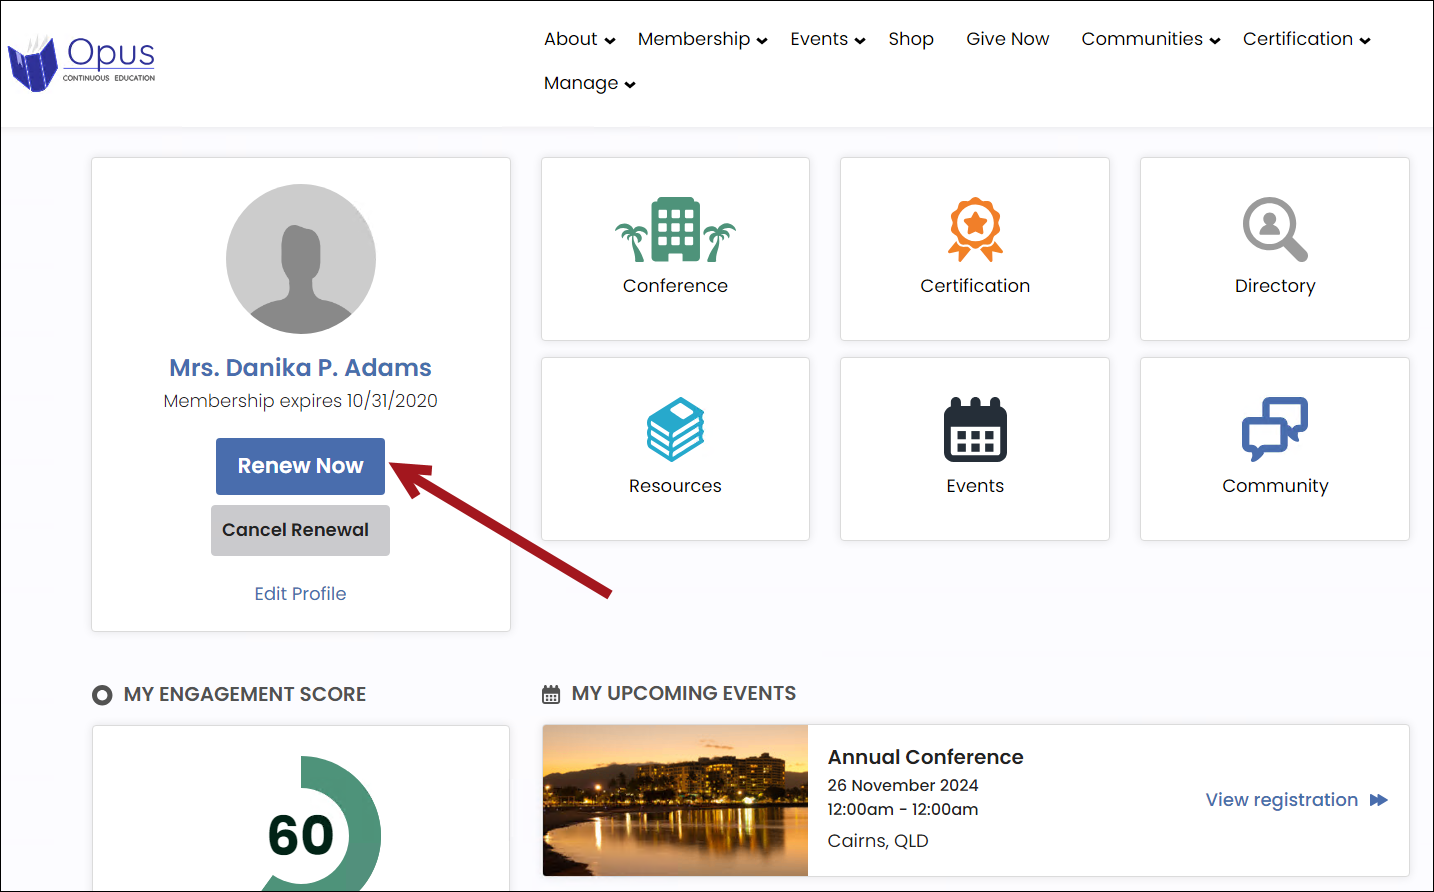Viewport: 1434px width, 892px height.
Task: Click the Conference tile label
Action: click(x=675, y=286)
